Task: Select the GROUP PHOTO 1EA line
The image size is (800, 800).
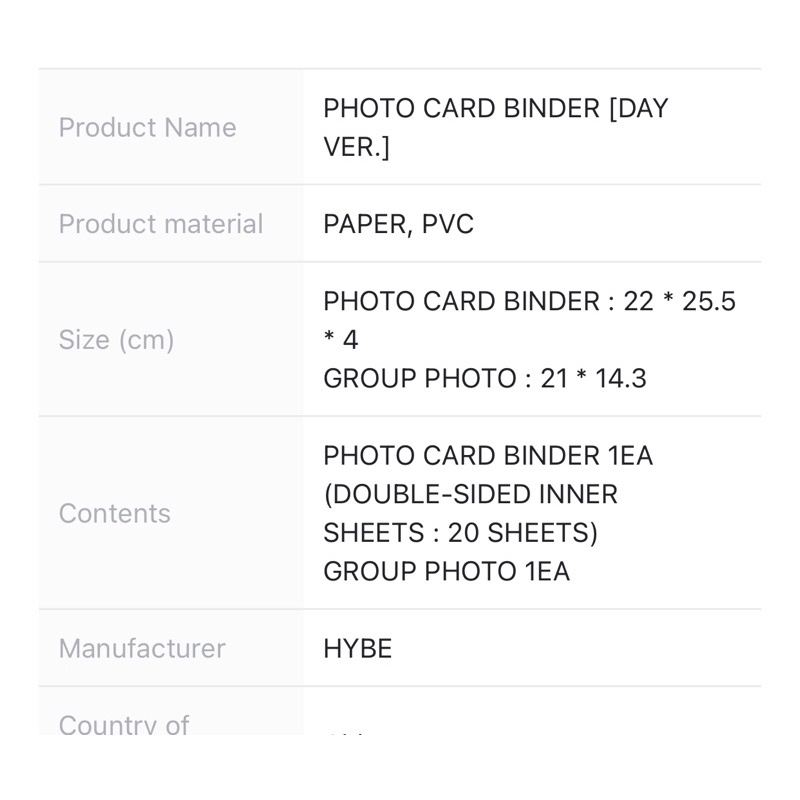Action: 446,571
